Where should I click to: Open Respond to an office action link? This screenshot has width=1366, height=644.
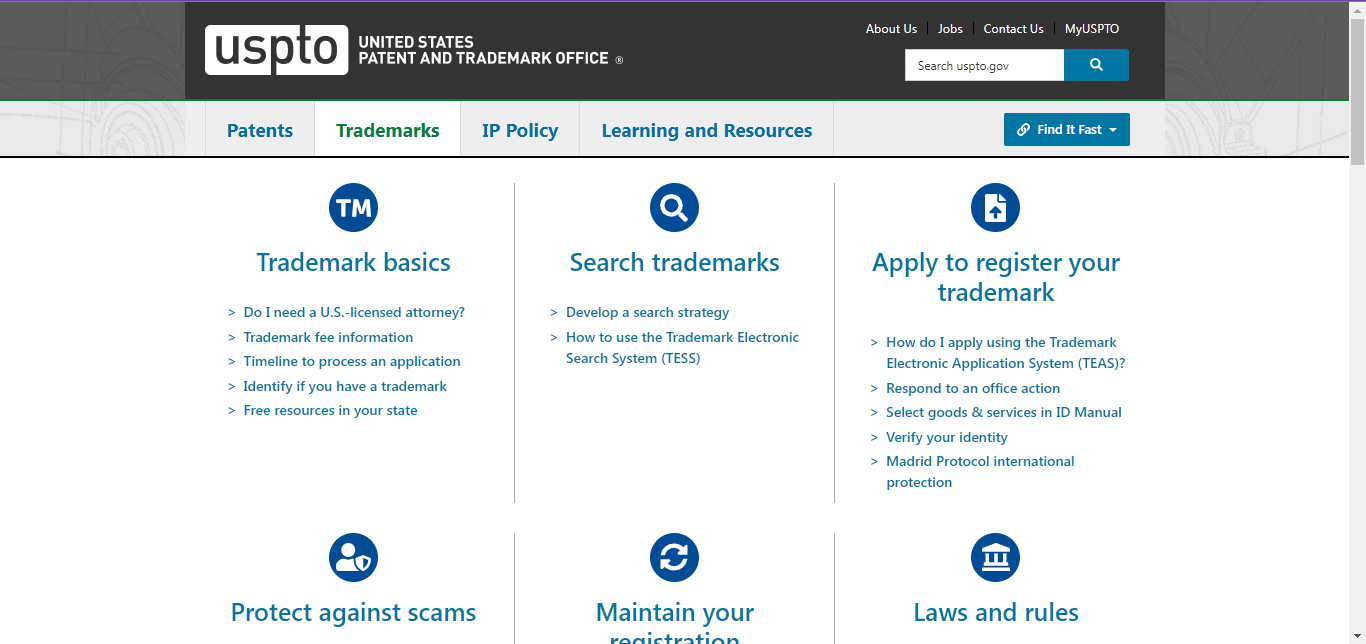point(972,388)
